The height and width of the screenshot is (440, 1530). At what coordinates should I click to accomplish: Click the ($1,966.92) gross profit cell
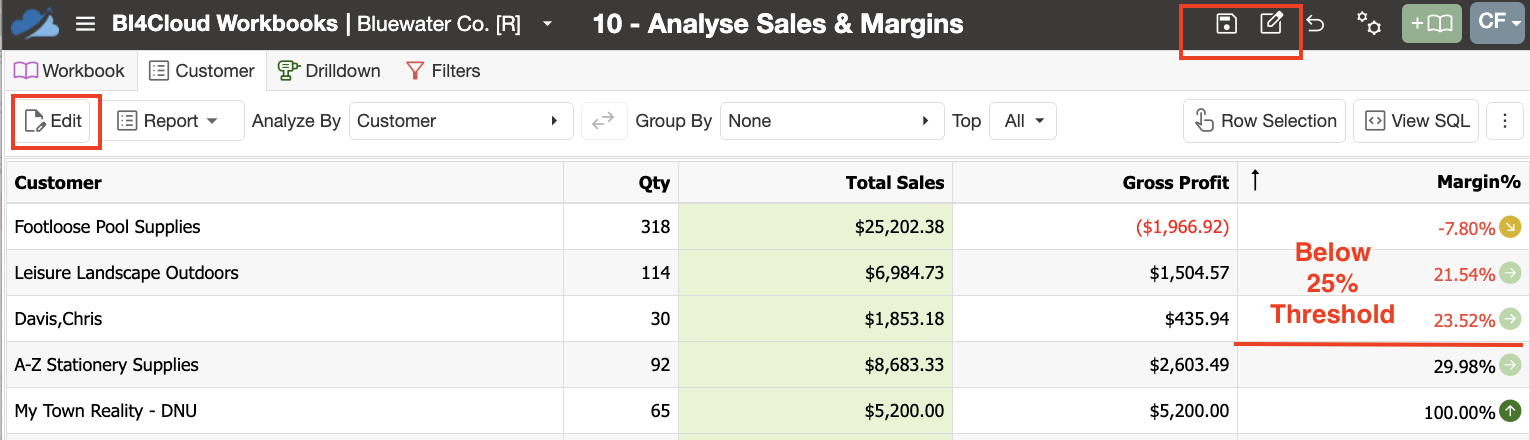coord(1095,227)
